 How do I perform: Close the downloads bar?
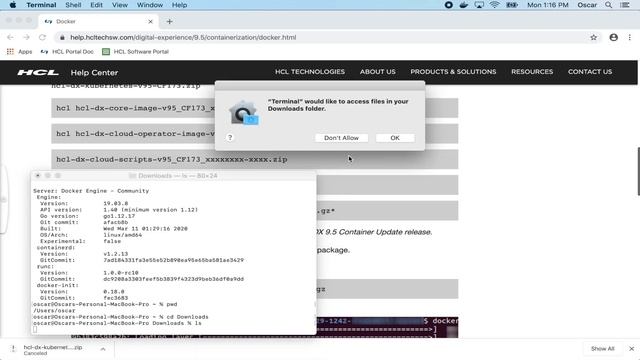tap(631, 349)
